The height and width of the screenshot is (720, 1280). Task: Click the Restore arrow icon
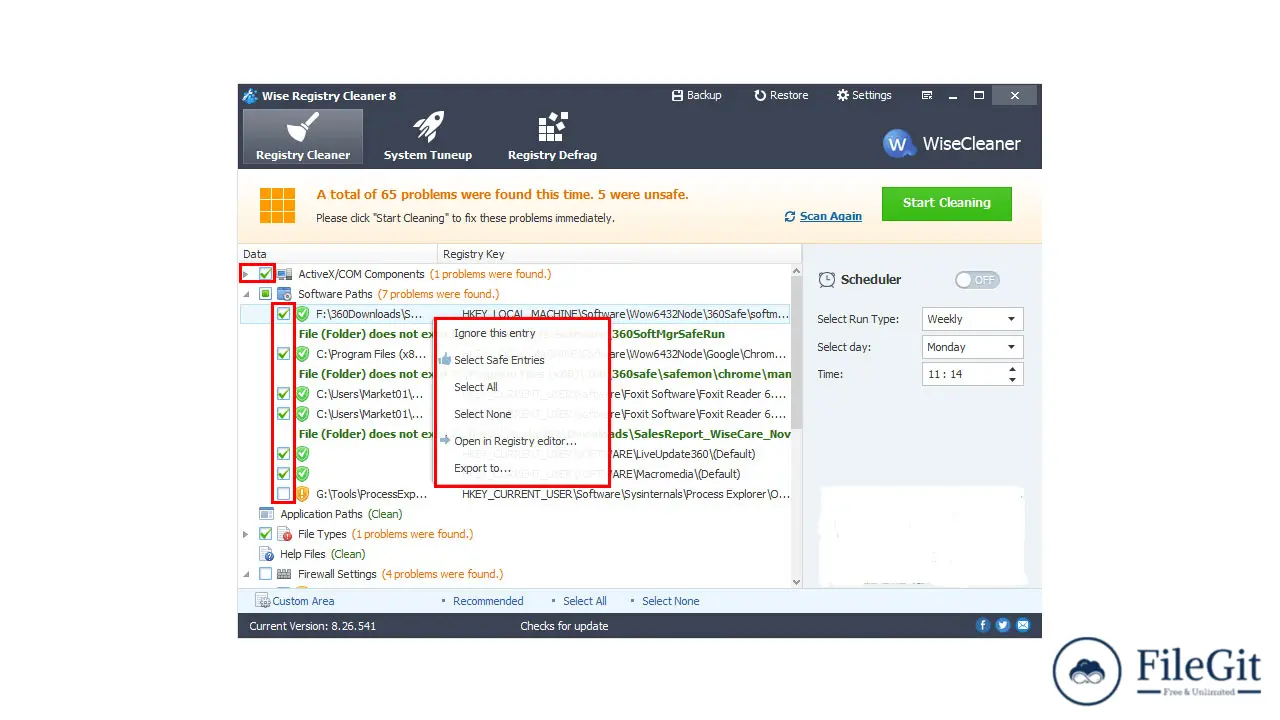[x=760, y=95]
